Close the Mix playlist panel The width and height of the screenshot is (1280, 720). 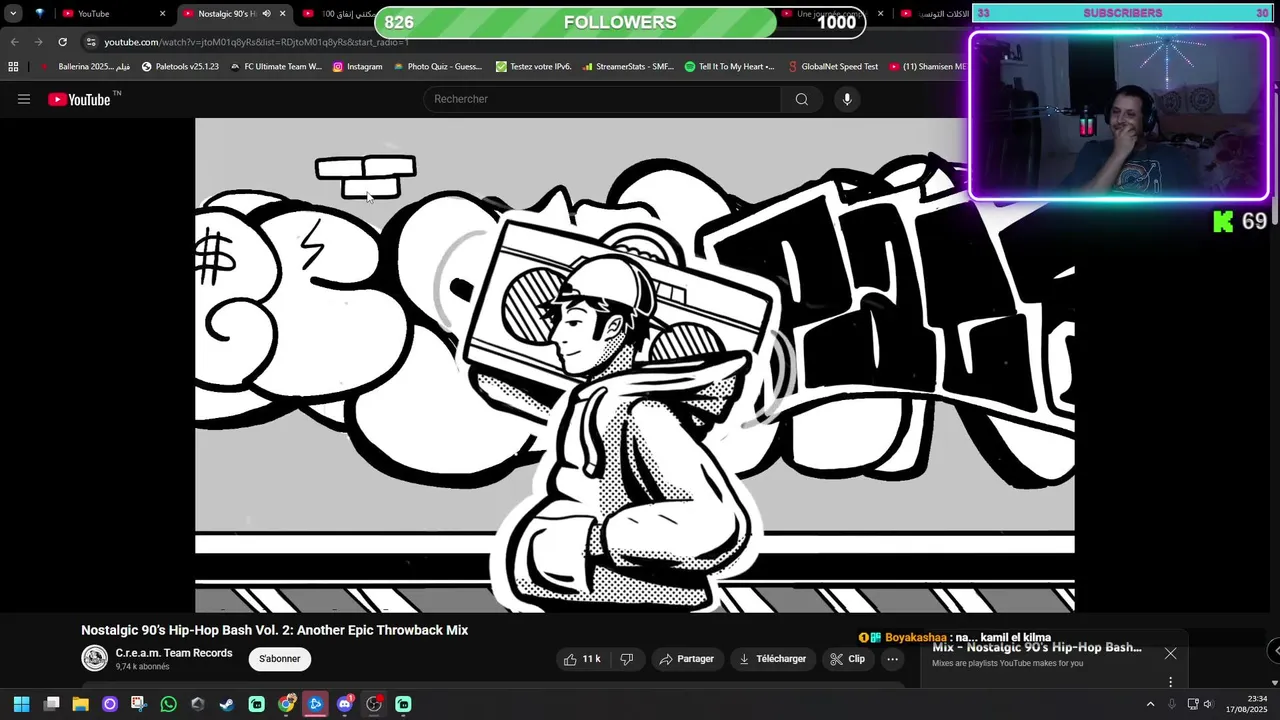click(x=1170, y=654)
